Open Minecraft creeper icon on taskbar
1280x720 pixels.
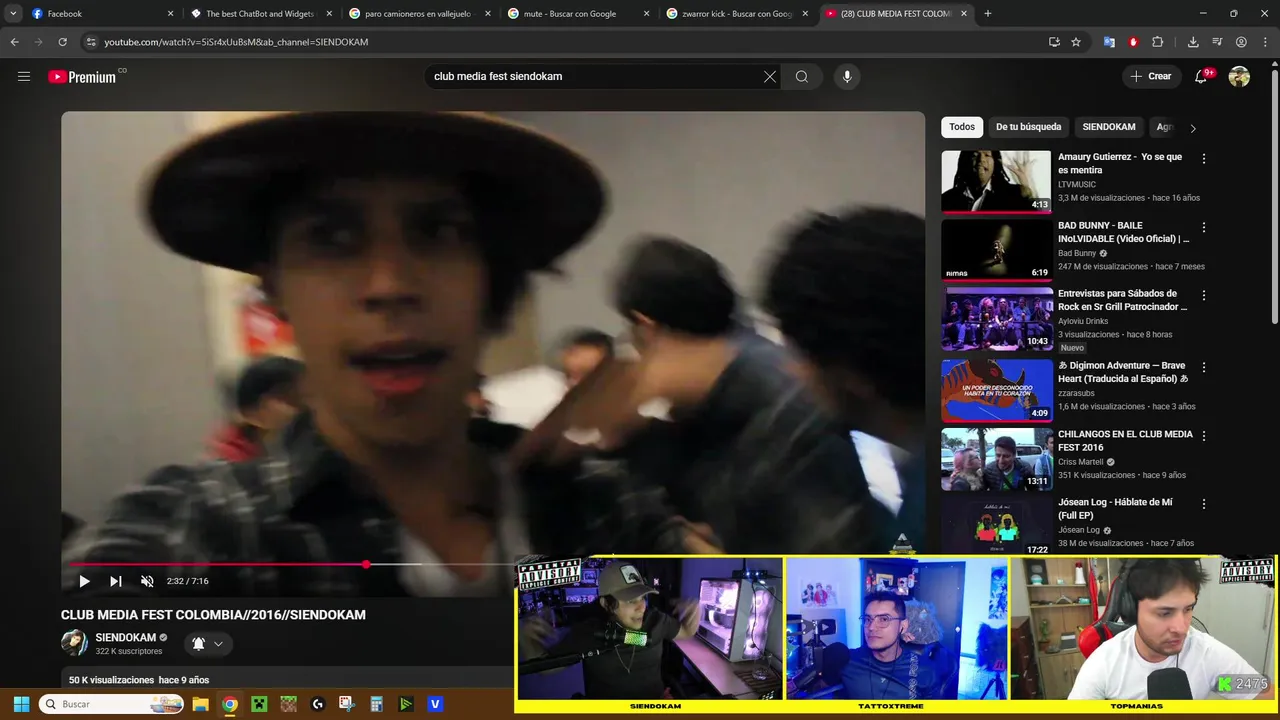pos(259,704)
